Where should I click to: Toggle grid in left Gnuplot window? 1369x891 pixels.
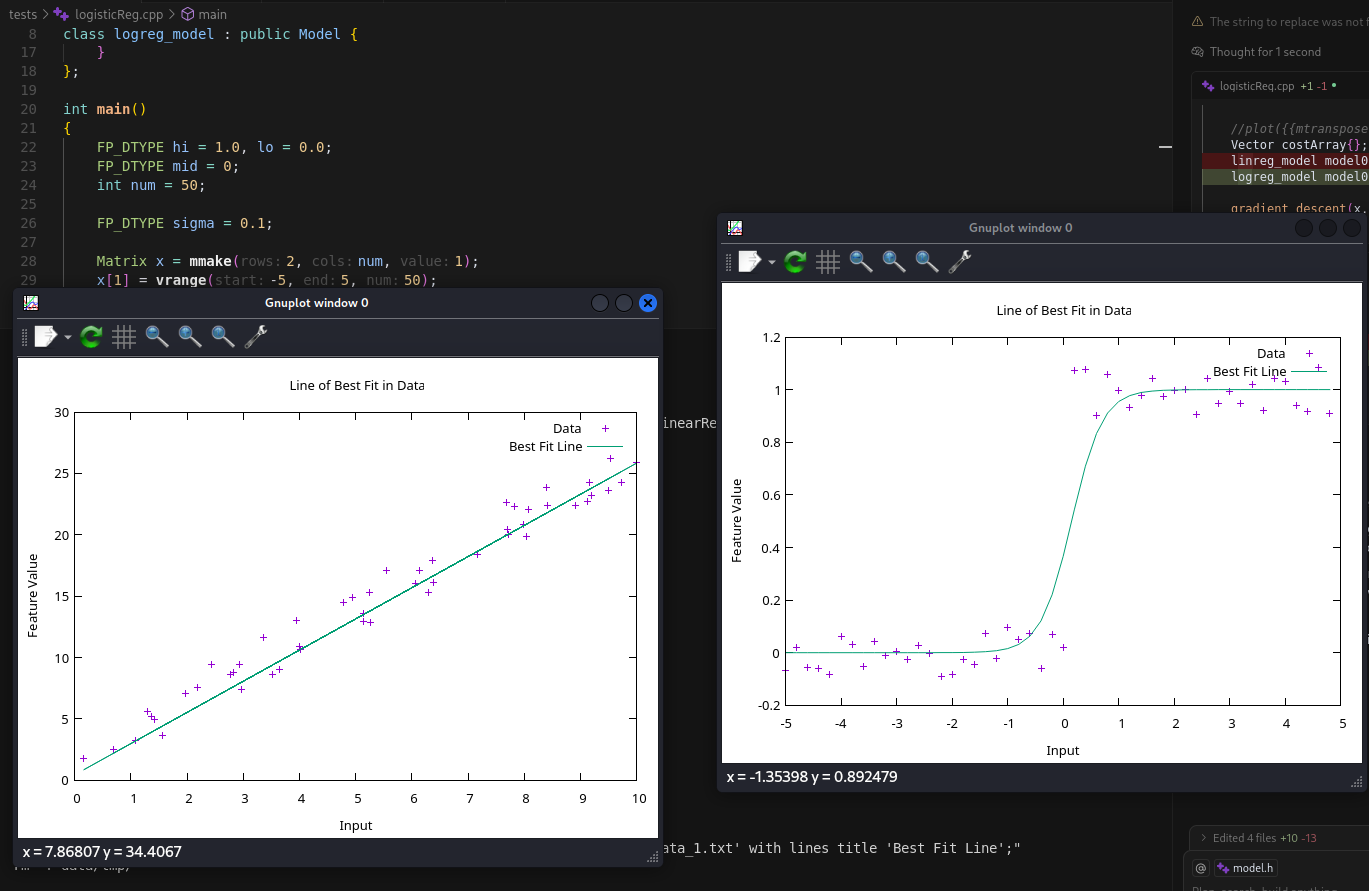(x=124, y=337)
